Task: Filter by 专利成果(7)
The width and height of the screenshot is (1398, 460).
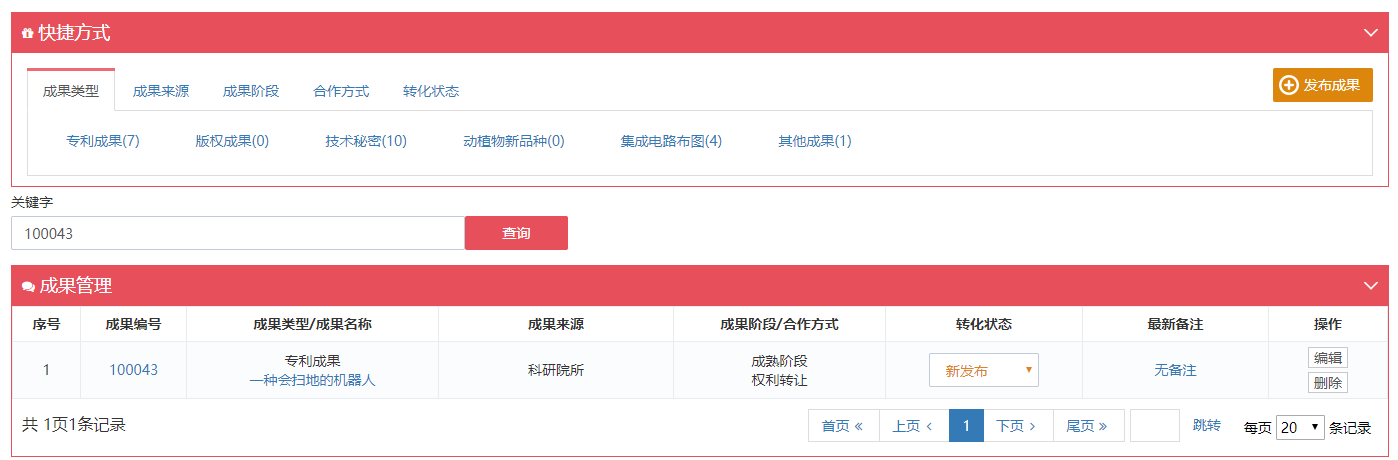Action: (103, 141)
